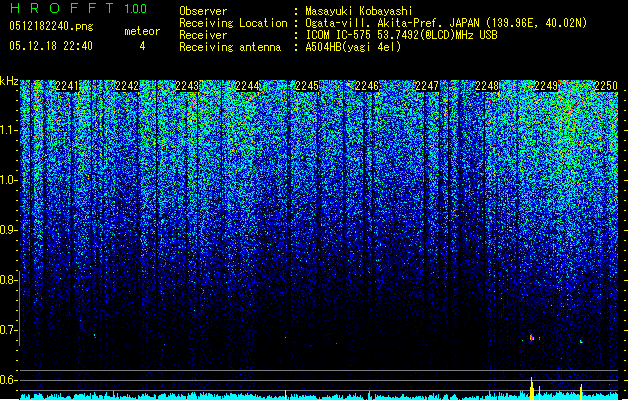The image size is (629, 400).
Task: Click the bright meteor echo near 2249
Action: (532, 338)
